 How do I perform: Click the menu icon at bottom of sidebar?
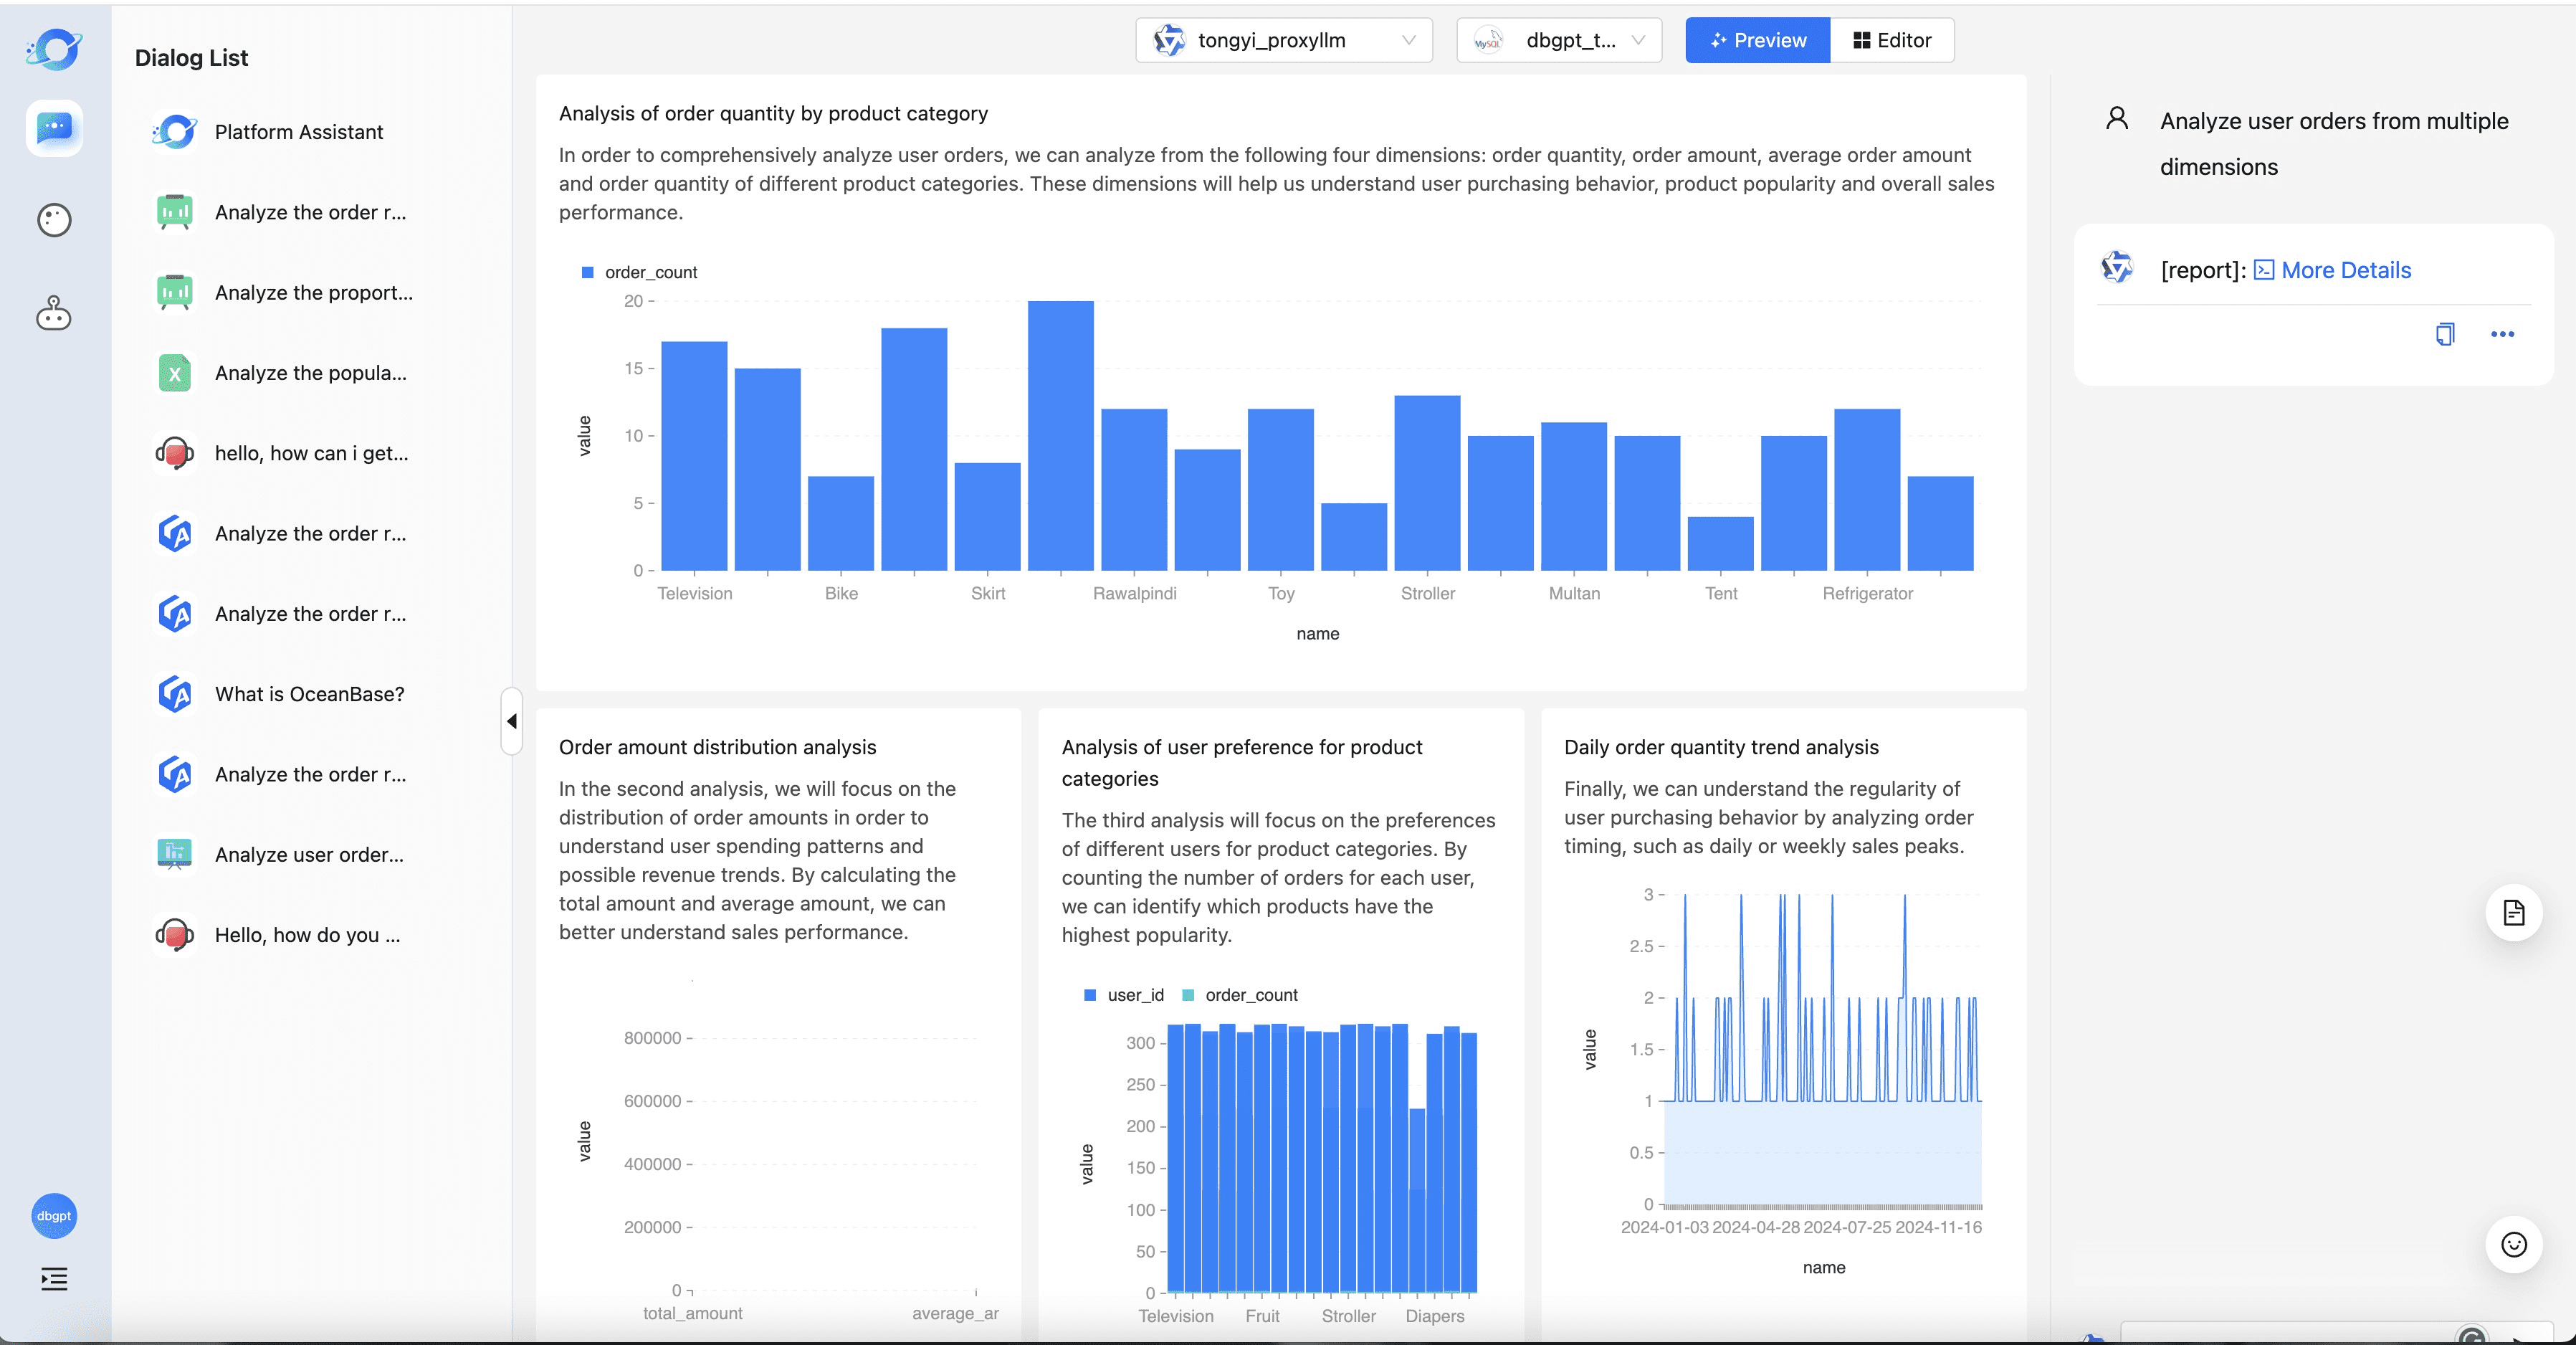pyautogui.click(x=53, y=1277)
